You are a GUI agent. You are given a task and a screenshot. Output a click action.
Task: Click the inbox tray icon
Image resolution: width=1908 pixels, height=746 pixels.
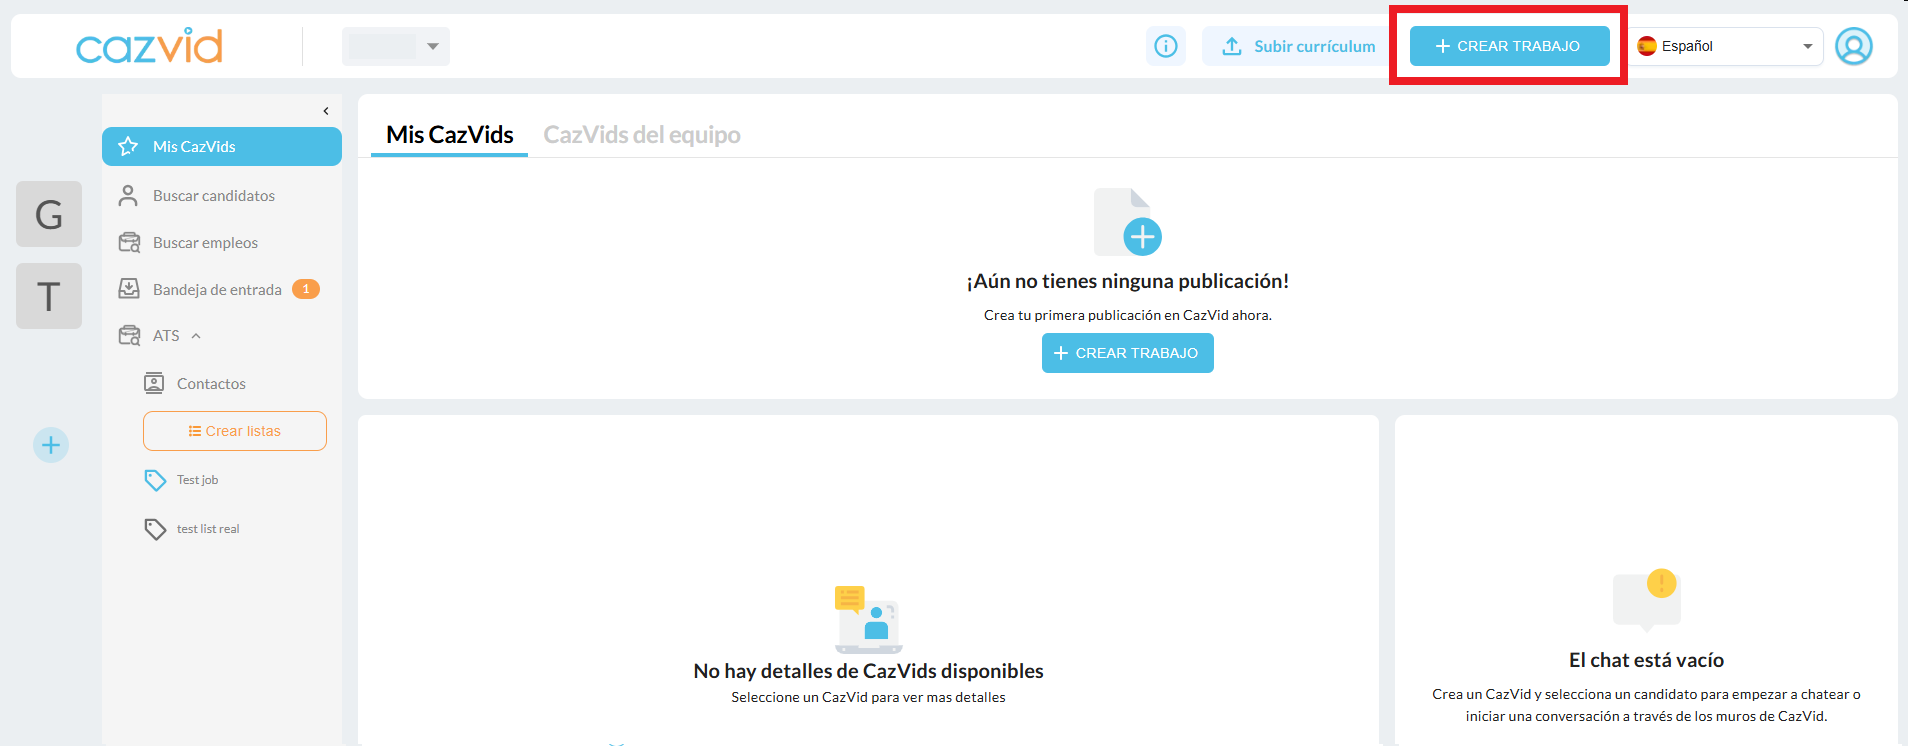pos(129,289)
